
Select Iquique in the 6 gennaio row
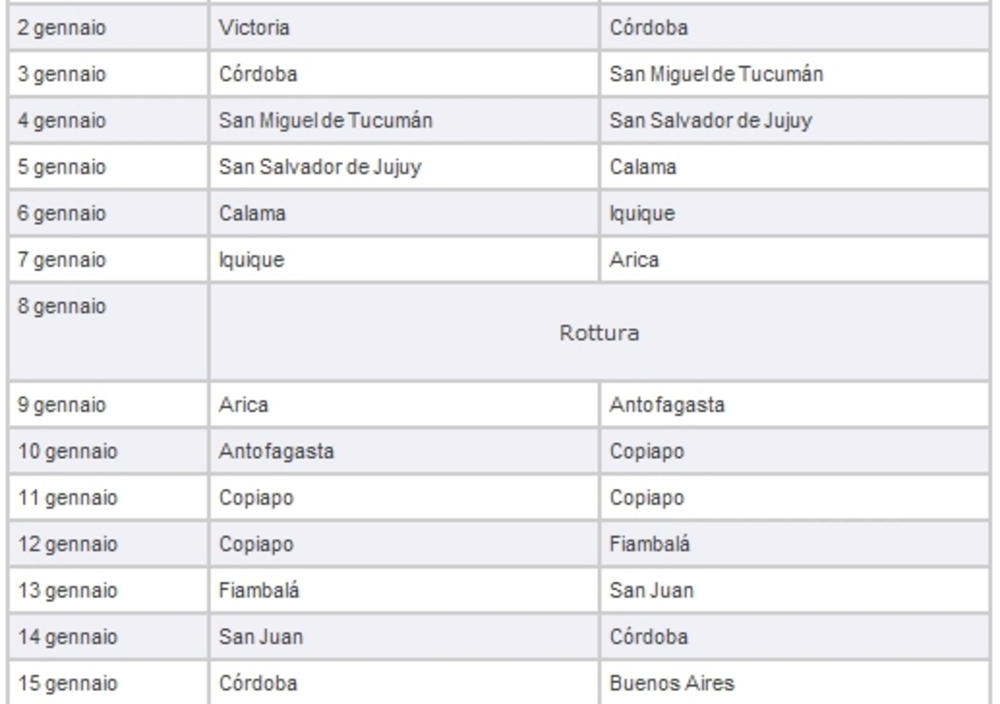coord(642,214)
